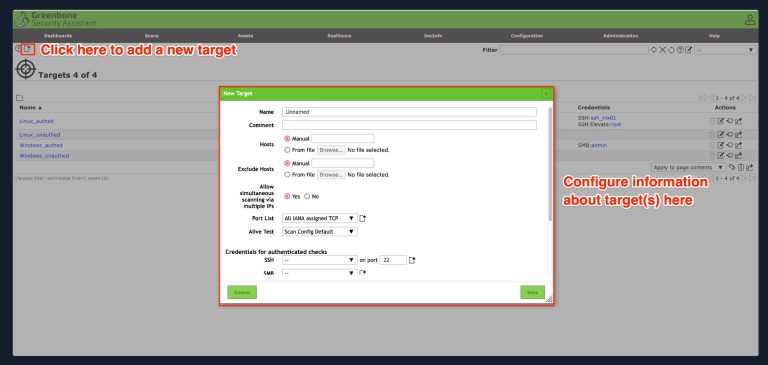768x365 pixels.
Task: Create new port list icon beside Port List
Action: pos(362,218)
